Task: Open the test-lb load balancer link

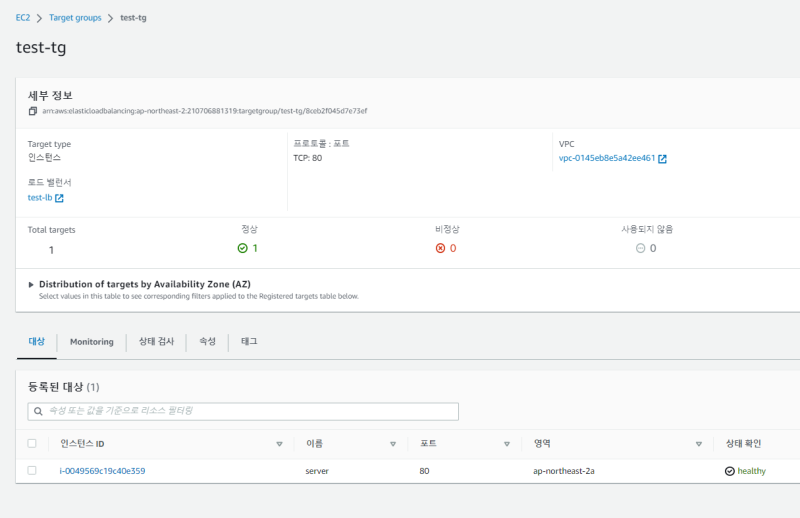Action: click(x=40, y=198)
